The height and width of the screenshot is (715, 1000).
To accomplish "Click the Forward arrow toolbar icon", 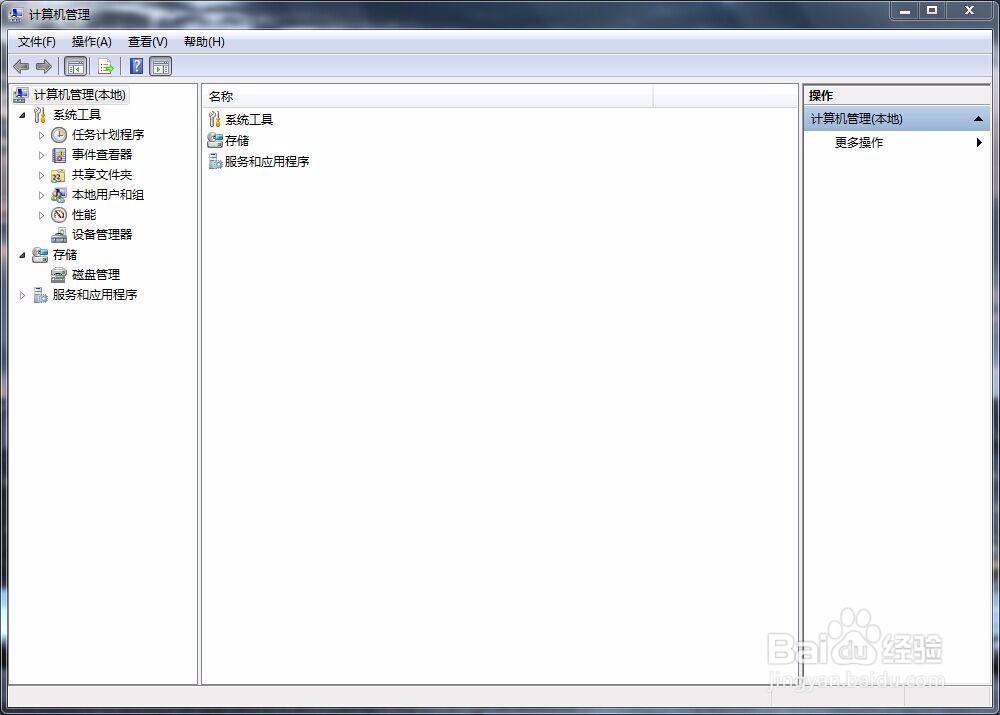I will 43,66.
